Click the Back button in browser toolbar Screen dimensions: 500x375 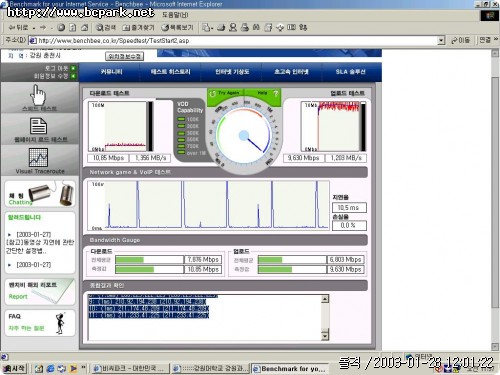tap(18, 28)
